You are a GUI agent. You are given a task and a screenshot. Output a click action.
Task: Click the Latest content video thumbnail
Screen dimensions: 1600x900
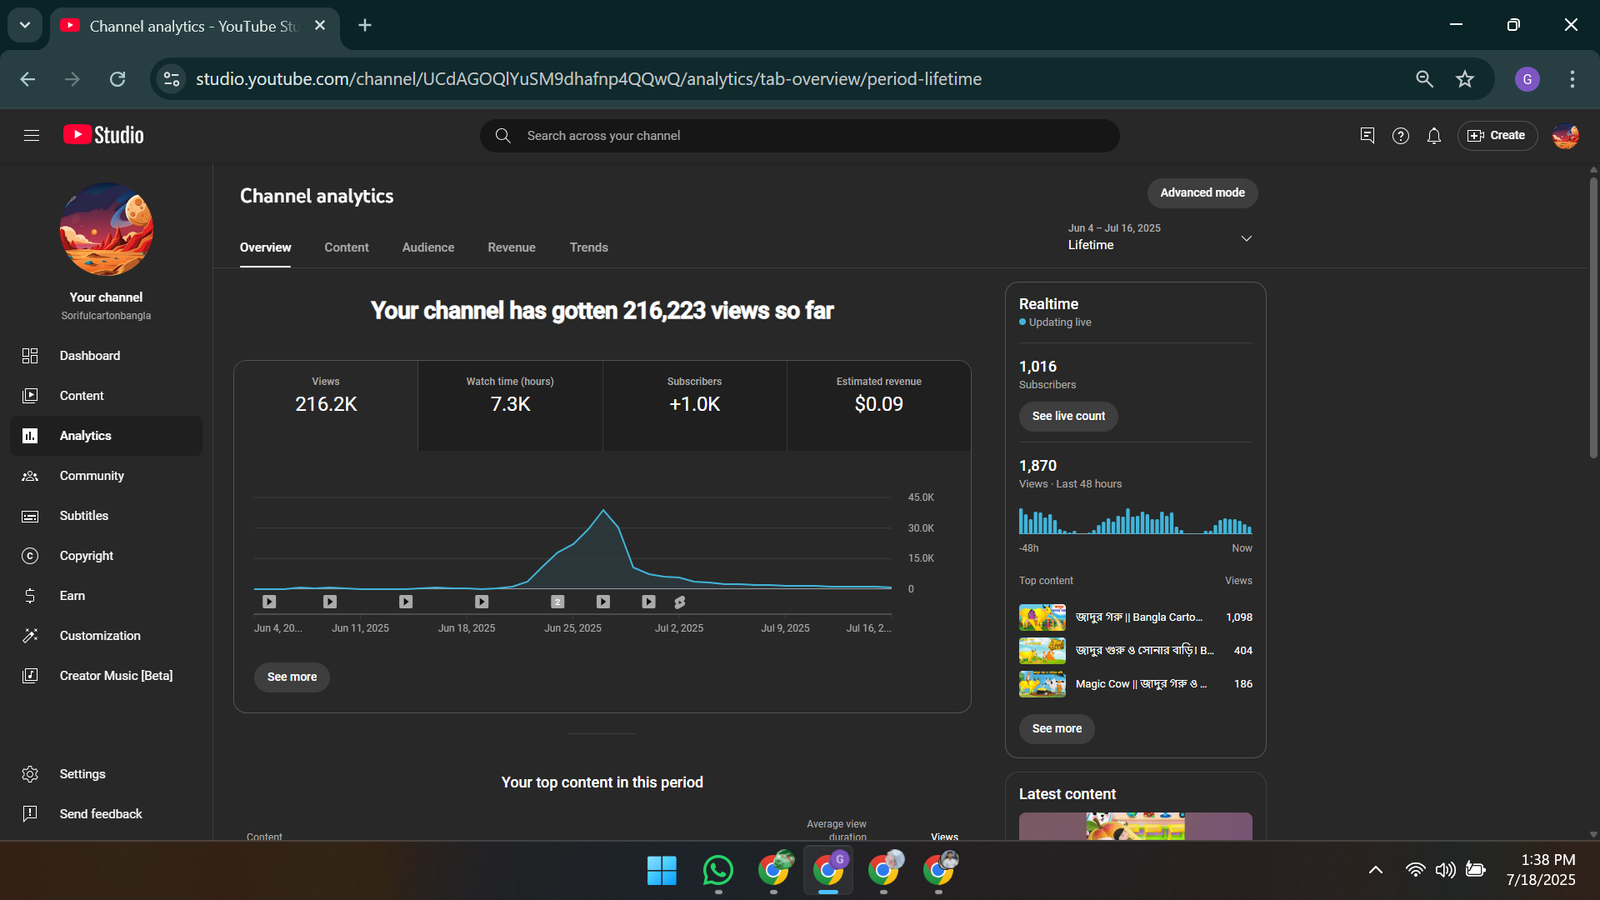pos(1136,826)
